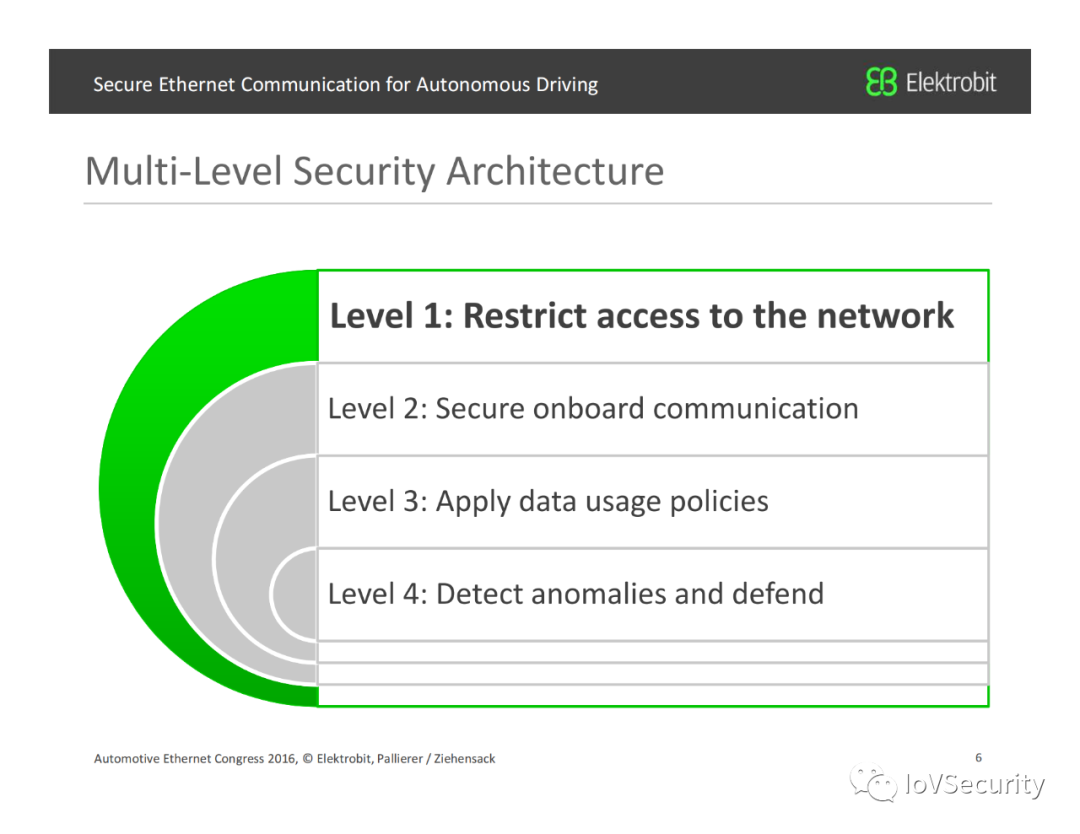Screen dimensions: 1080x834
Task: Click the Automotive Ethernet Congress 2016 footer
Action: tap(294, 758)
